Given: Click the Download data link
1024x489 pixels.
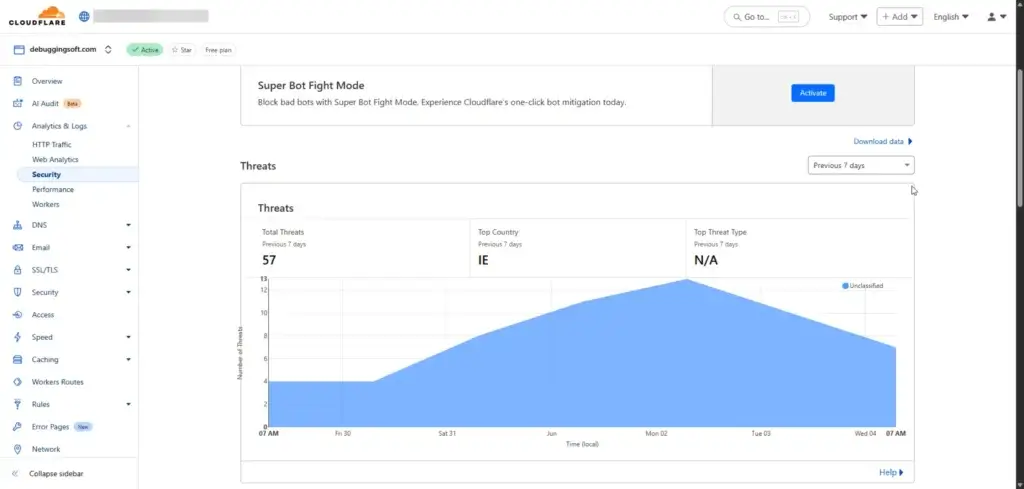Looking at the screenshot, I should 882,141.
